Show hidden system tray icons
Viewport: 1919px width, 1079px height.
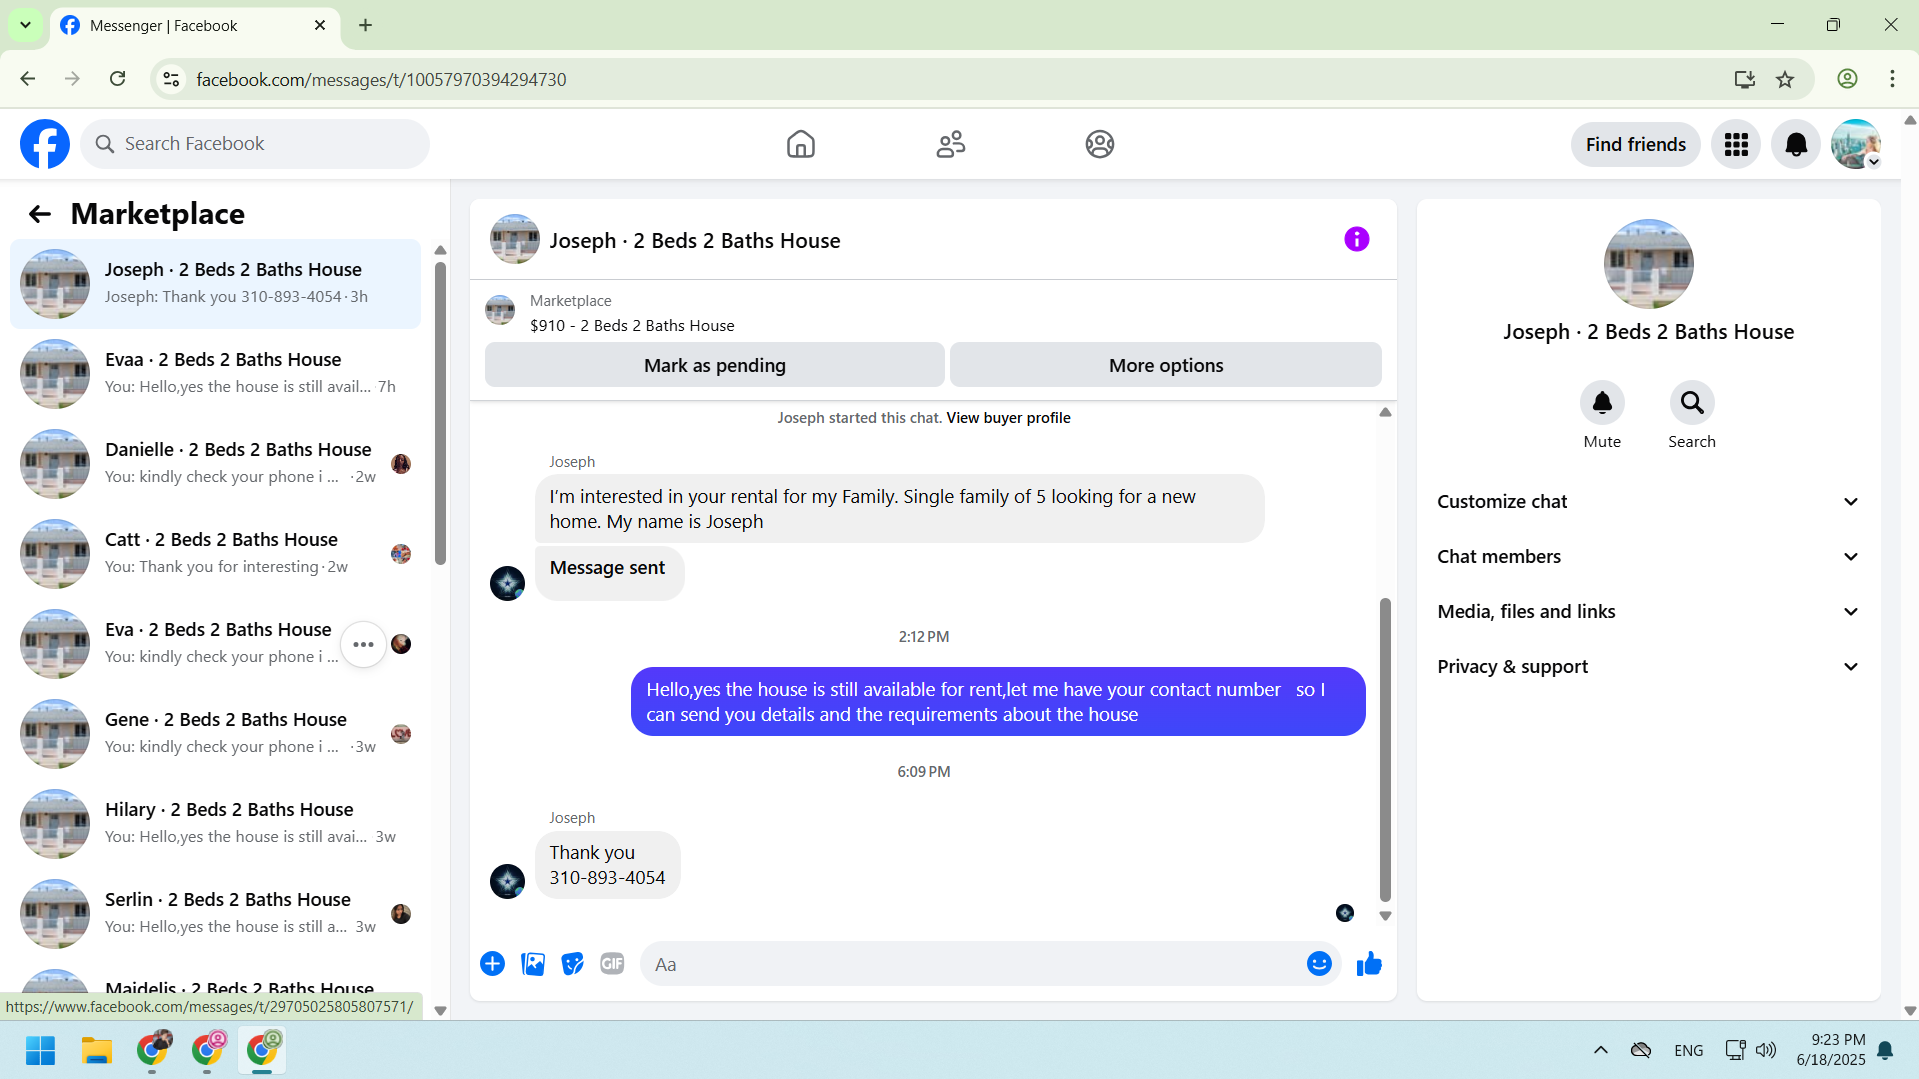point(1600,1050)
